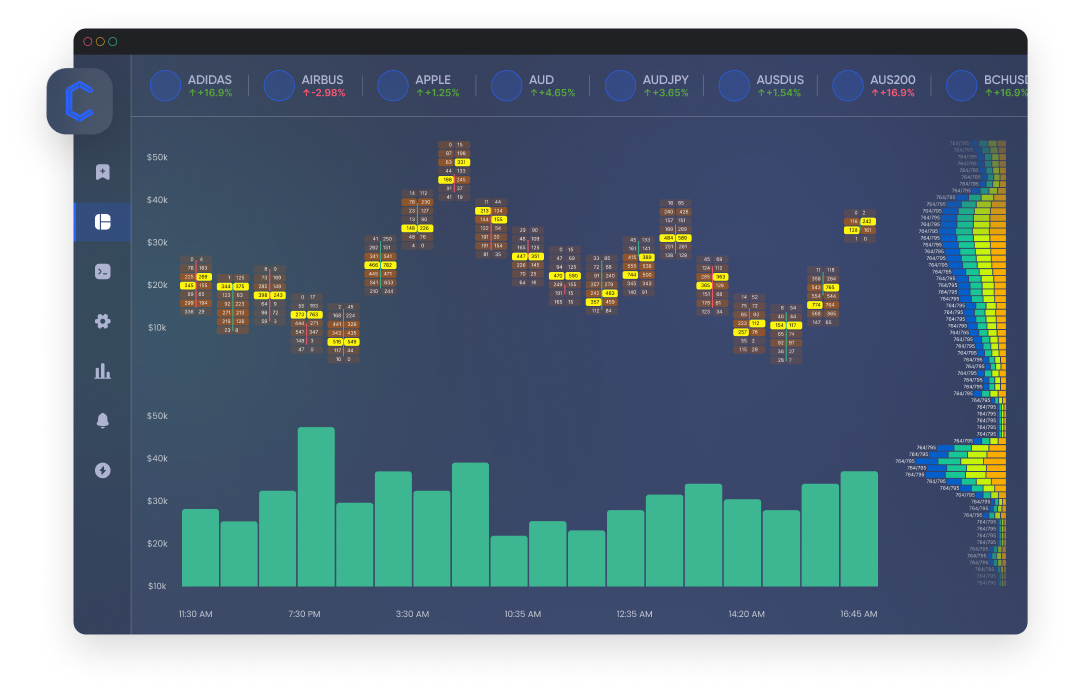Click the $10k label on volume chart
Image resolution: width=1070 pixels, height=691 pixels.
click(157, 586)
